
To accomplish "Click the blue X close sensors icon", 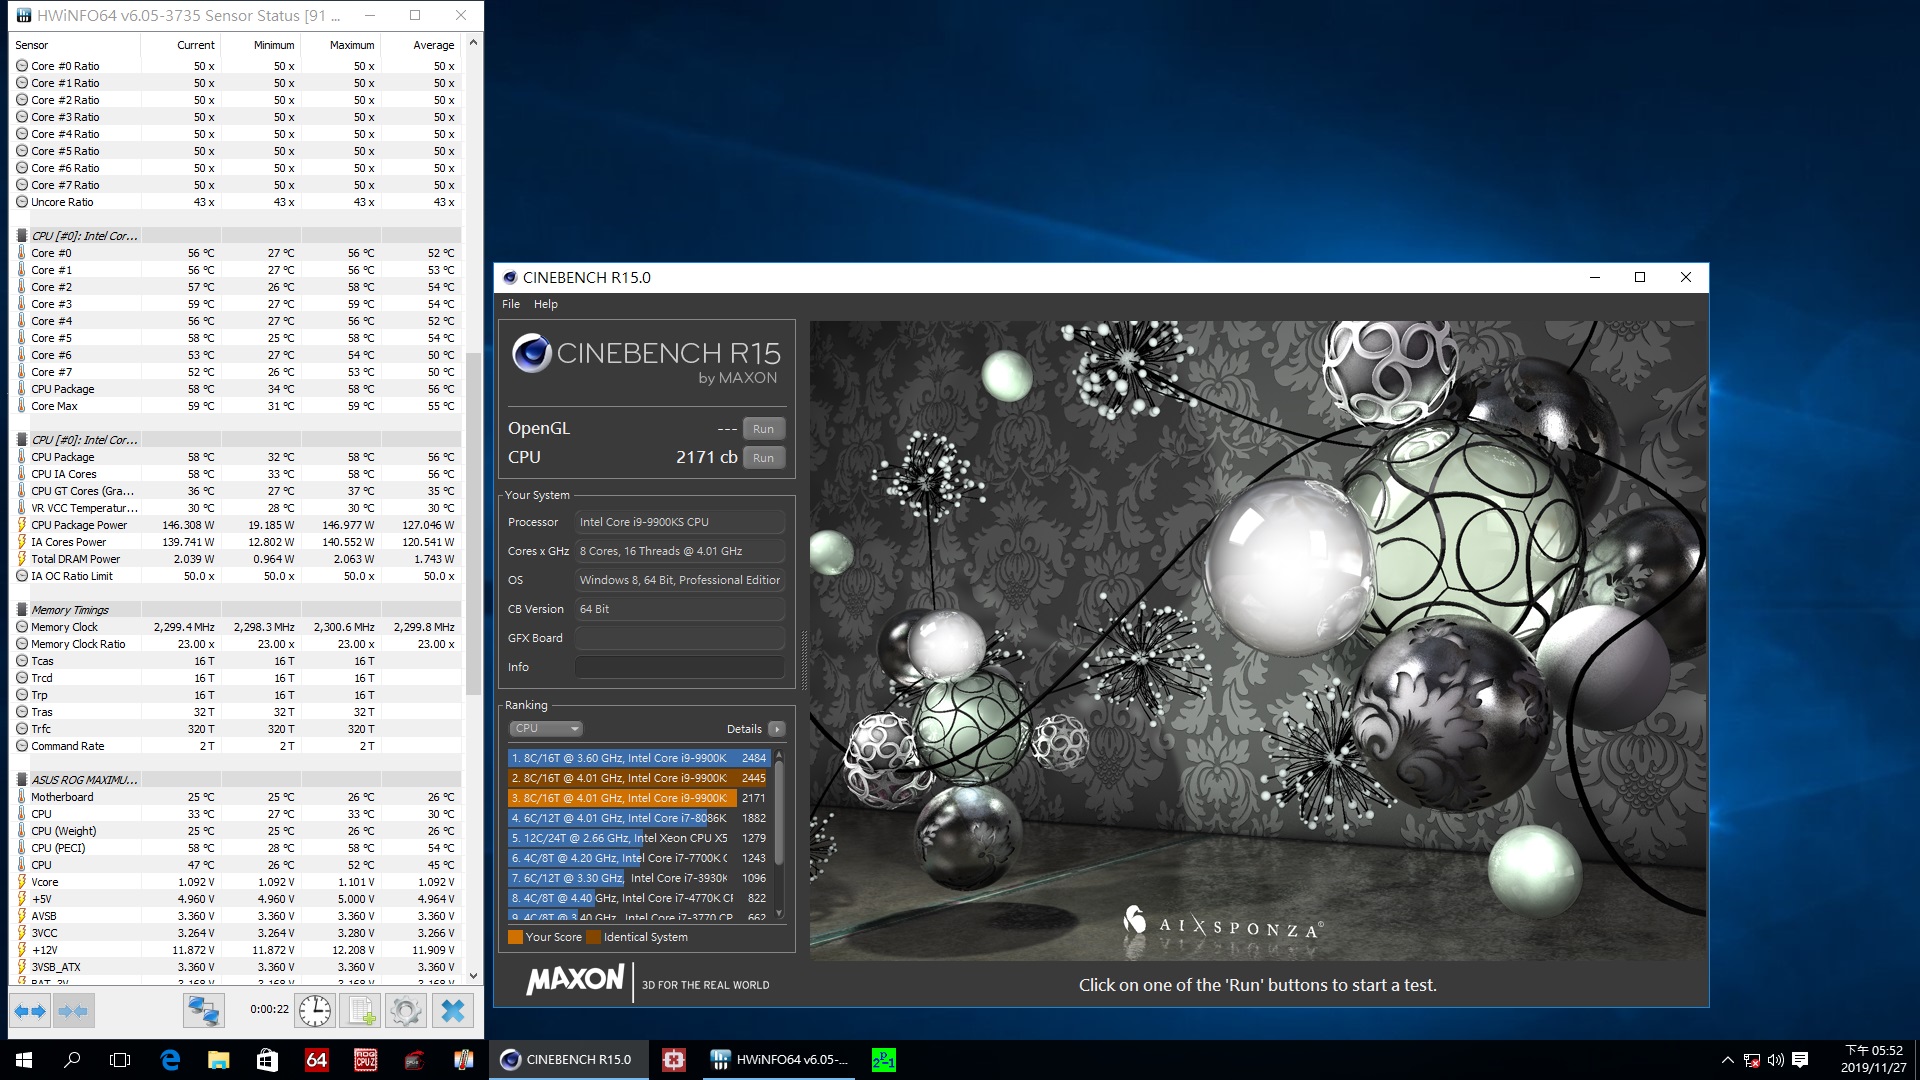I will click(x=453, y=1011).
